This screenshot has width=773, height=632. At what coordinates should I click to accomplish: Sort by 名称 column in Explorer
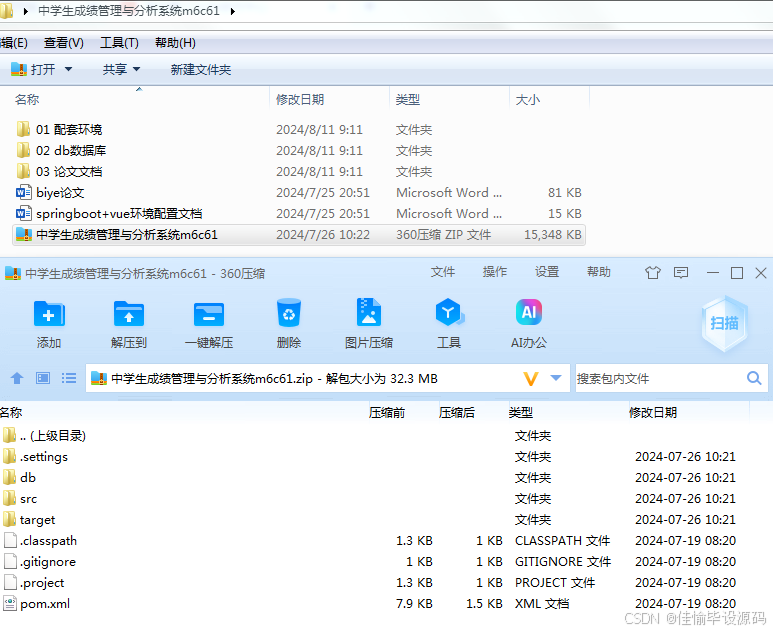click(27, 100)
